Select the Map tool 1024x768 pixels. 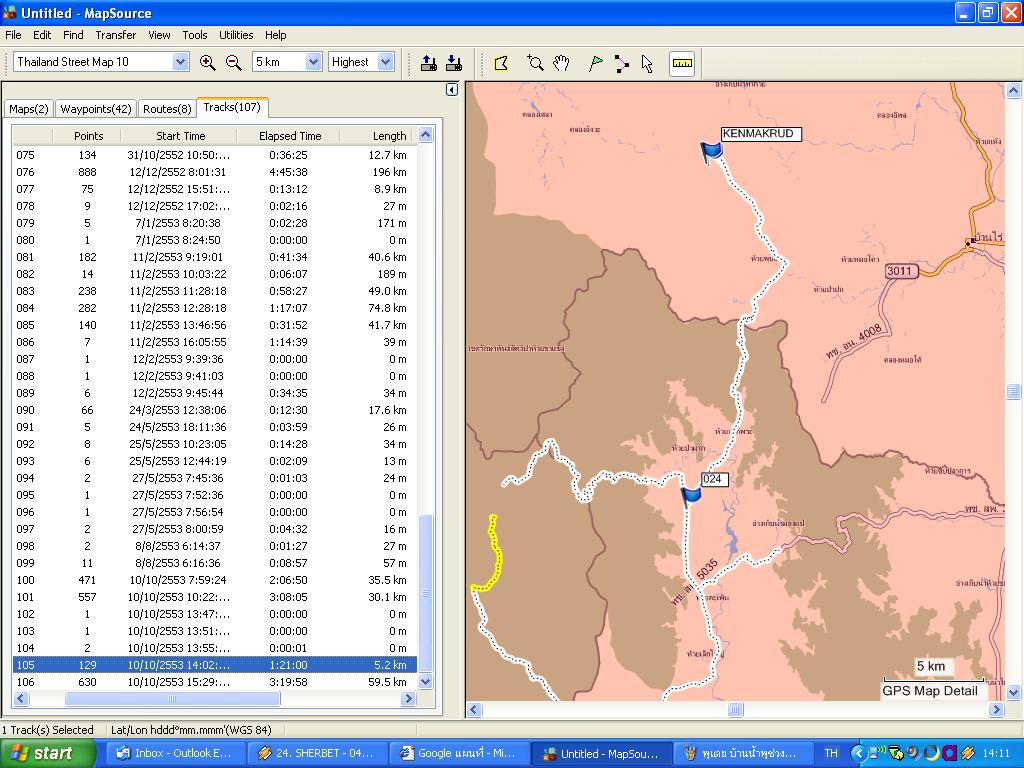pyautogui.click(x=502, y=63)
